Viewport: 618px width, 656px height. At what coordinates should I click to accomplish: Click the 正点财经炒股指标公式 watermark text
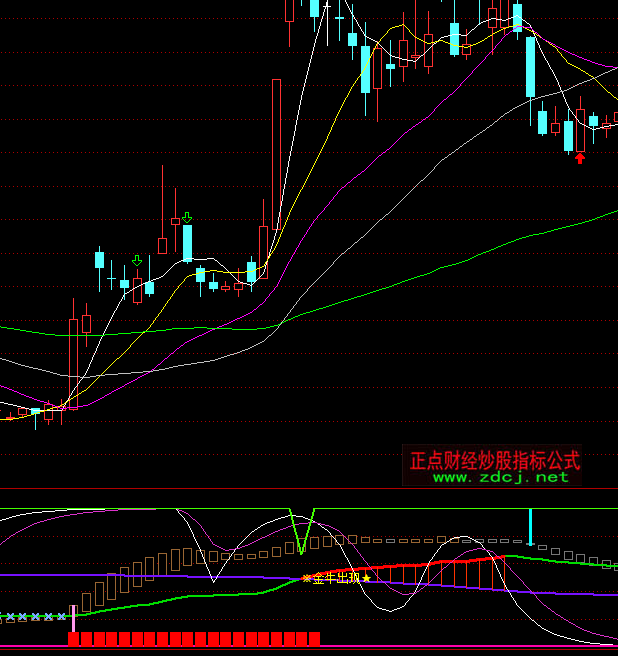click(495, 461)
